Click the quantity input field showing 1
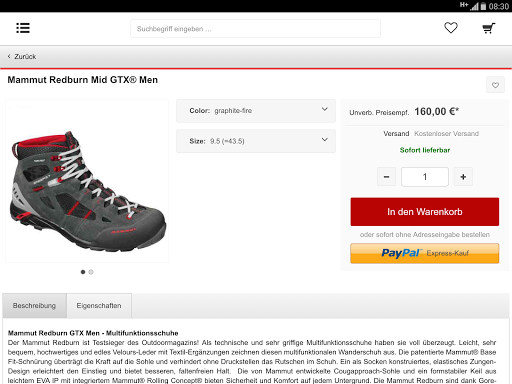Screen dimensions: 512x384 (425, 177)
